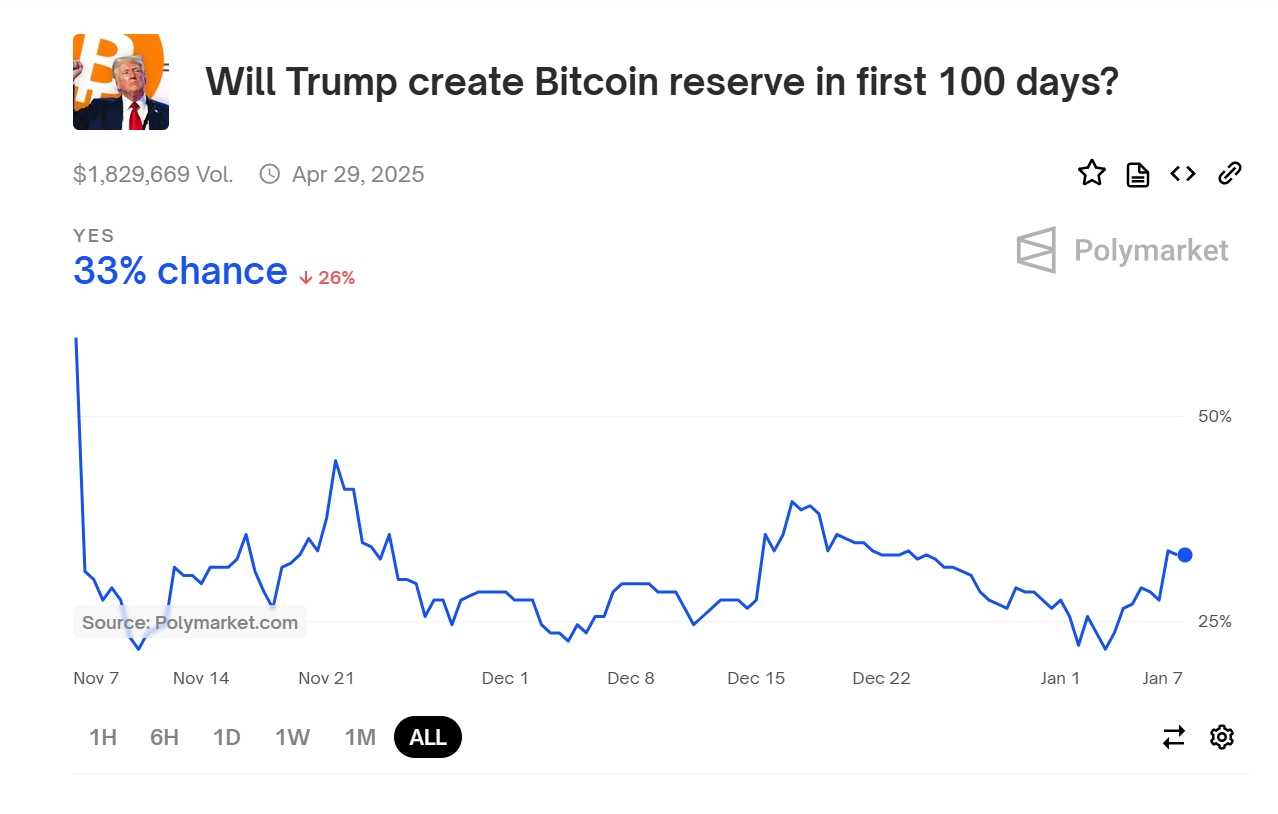
Task: Click the clock icon beside end date
Action: pyautogui.click(x=269, y=174)
